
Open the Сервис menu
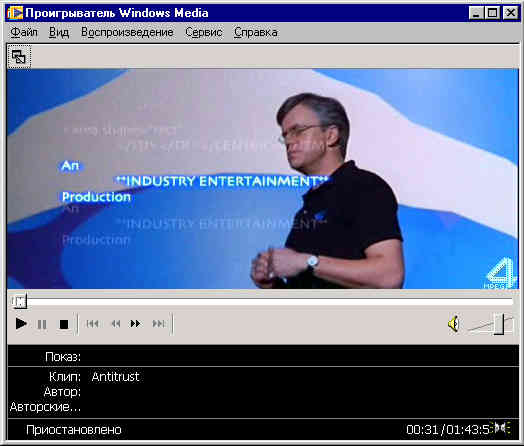(x=204, y=32)
